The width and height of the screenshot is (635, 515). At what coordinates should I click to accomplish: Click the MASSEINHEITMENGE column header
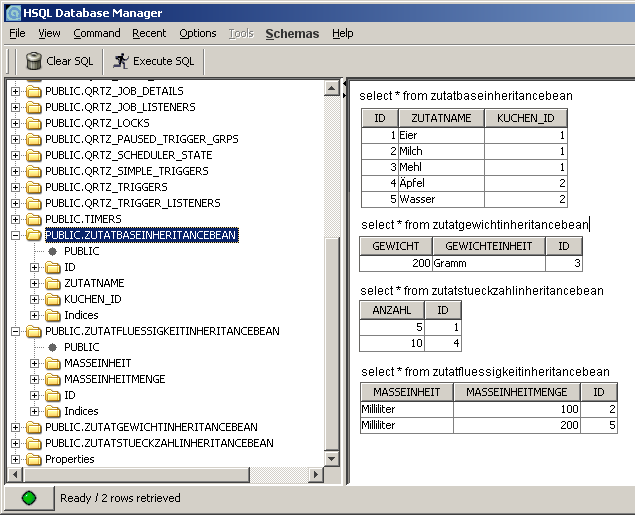[517, 392]
